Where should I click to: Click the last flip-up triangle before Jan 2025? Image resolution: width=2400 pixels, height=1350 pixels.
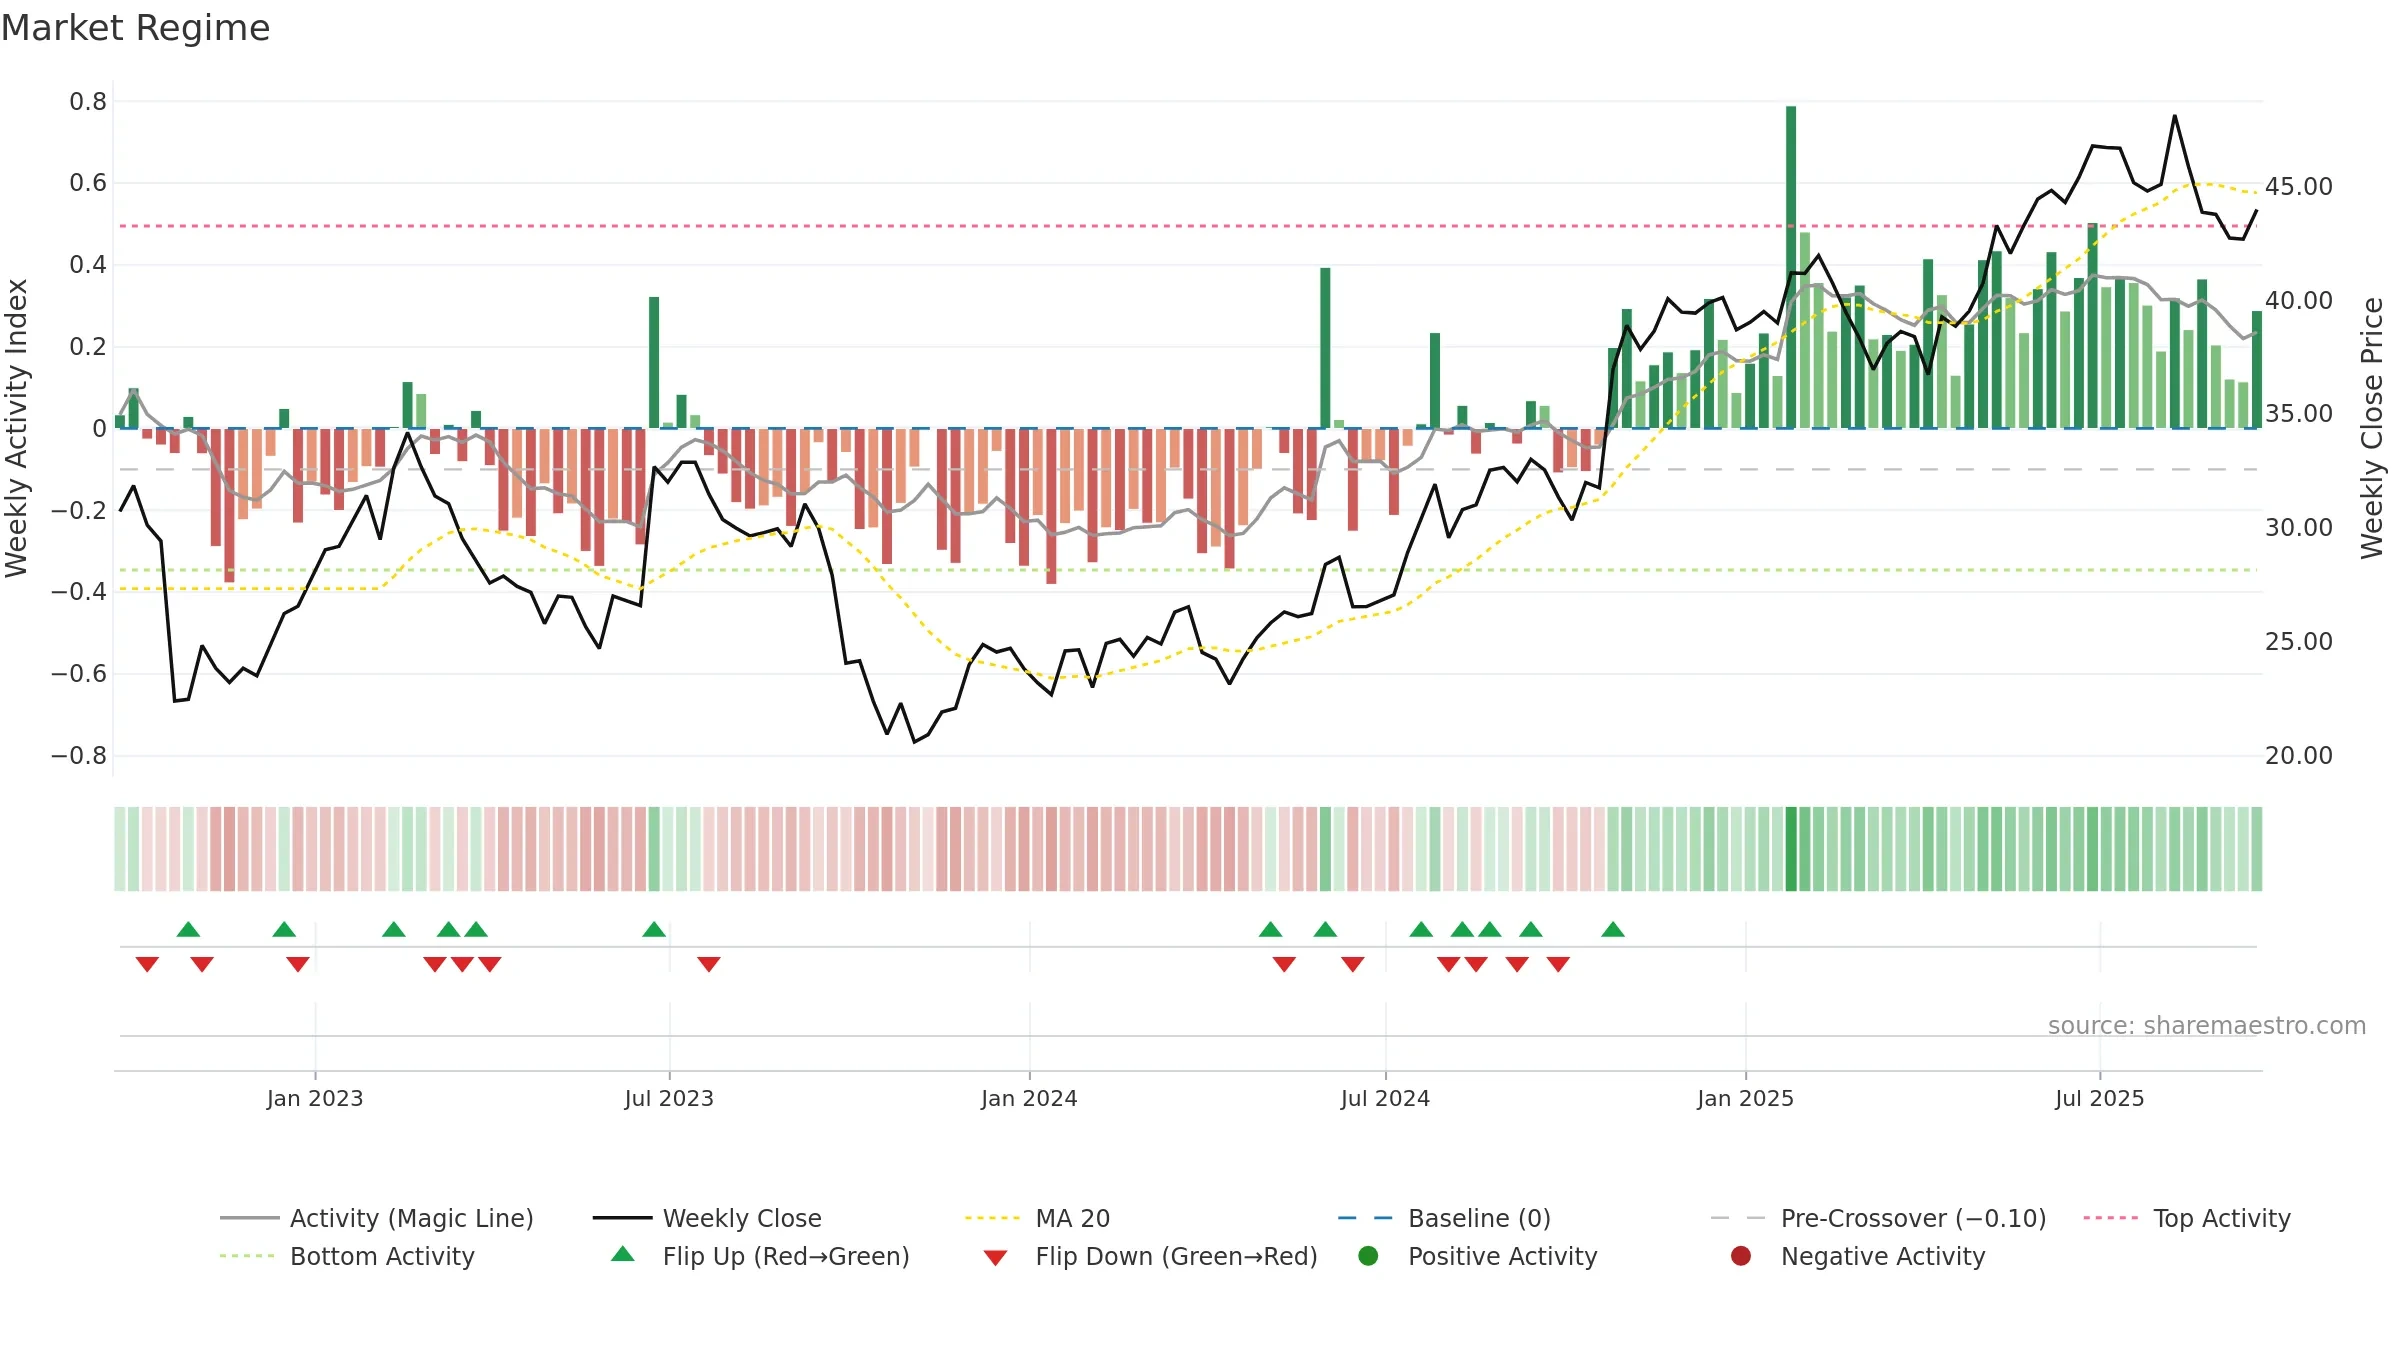click(1613, 930)
